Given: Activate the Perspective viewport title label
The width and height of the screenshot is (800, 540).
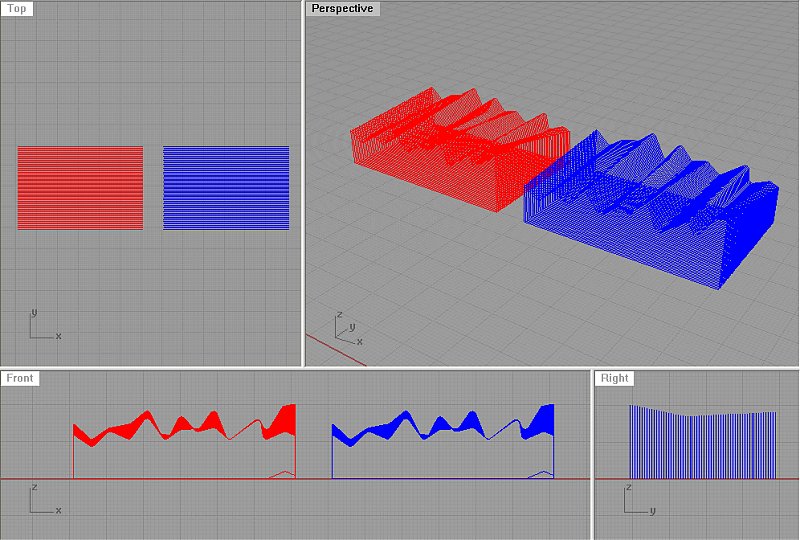Looking at the screenshot, I should pyautogui.click(x=342, y=9).
